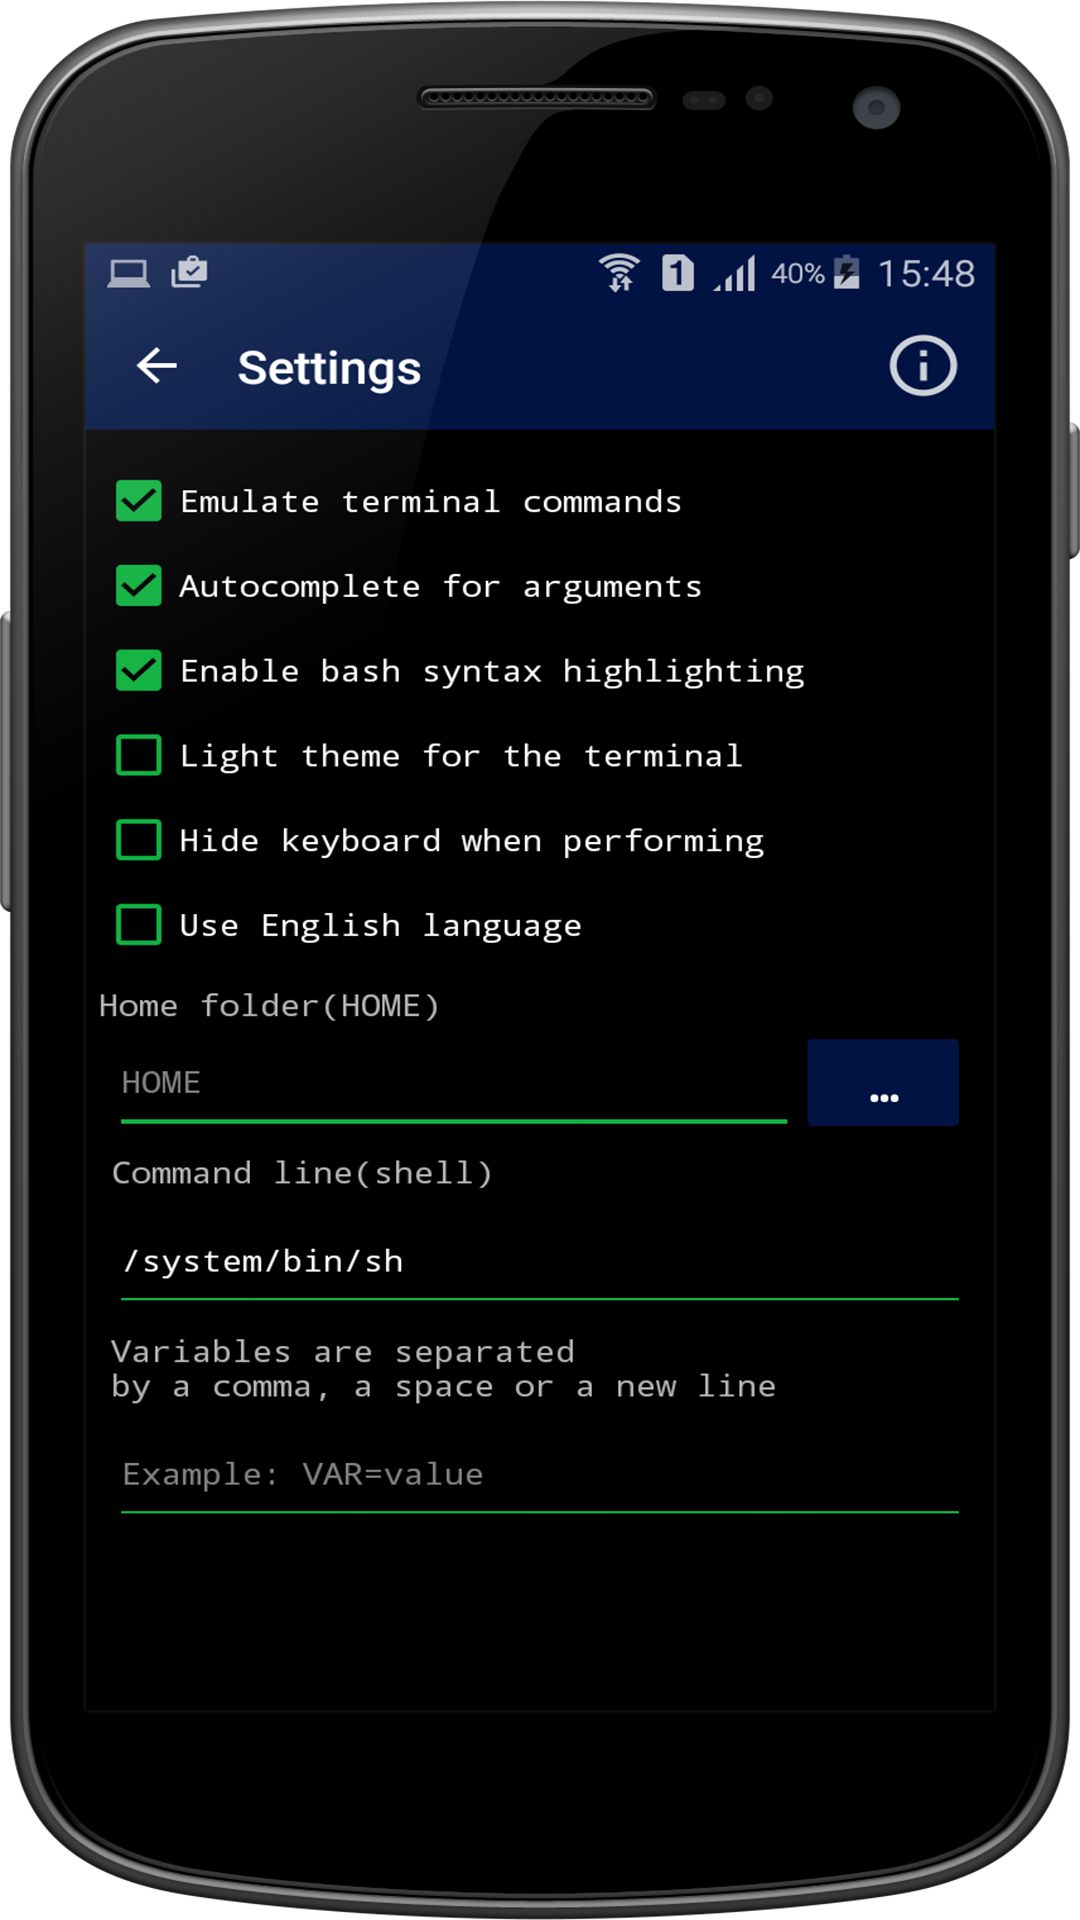Tap the Settings title in the header
This screenshot has height=1920, width=1080.
328,368
